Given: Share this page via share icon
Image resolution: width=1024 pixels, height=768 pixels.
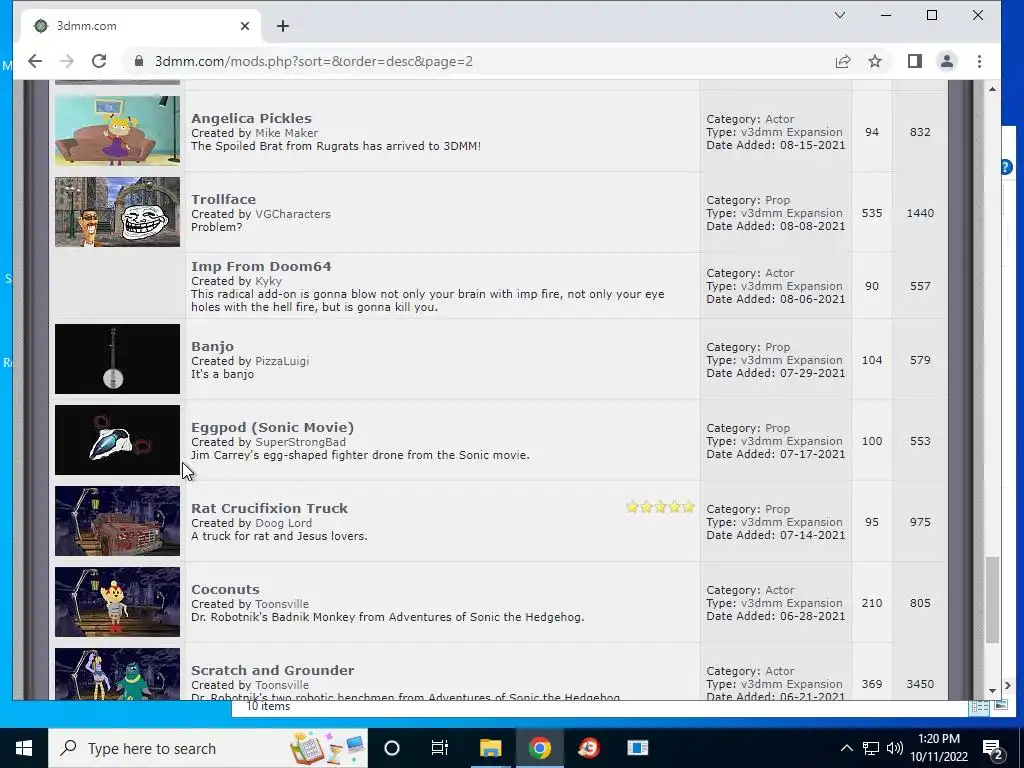Looking at the screenshot, I should (x=842, y=61).
